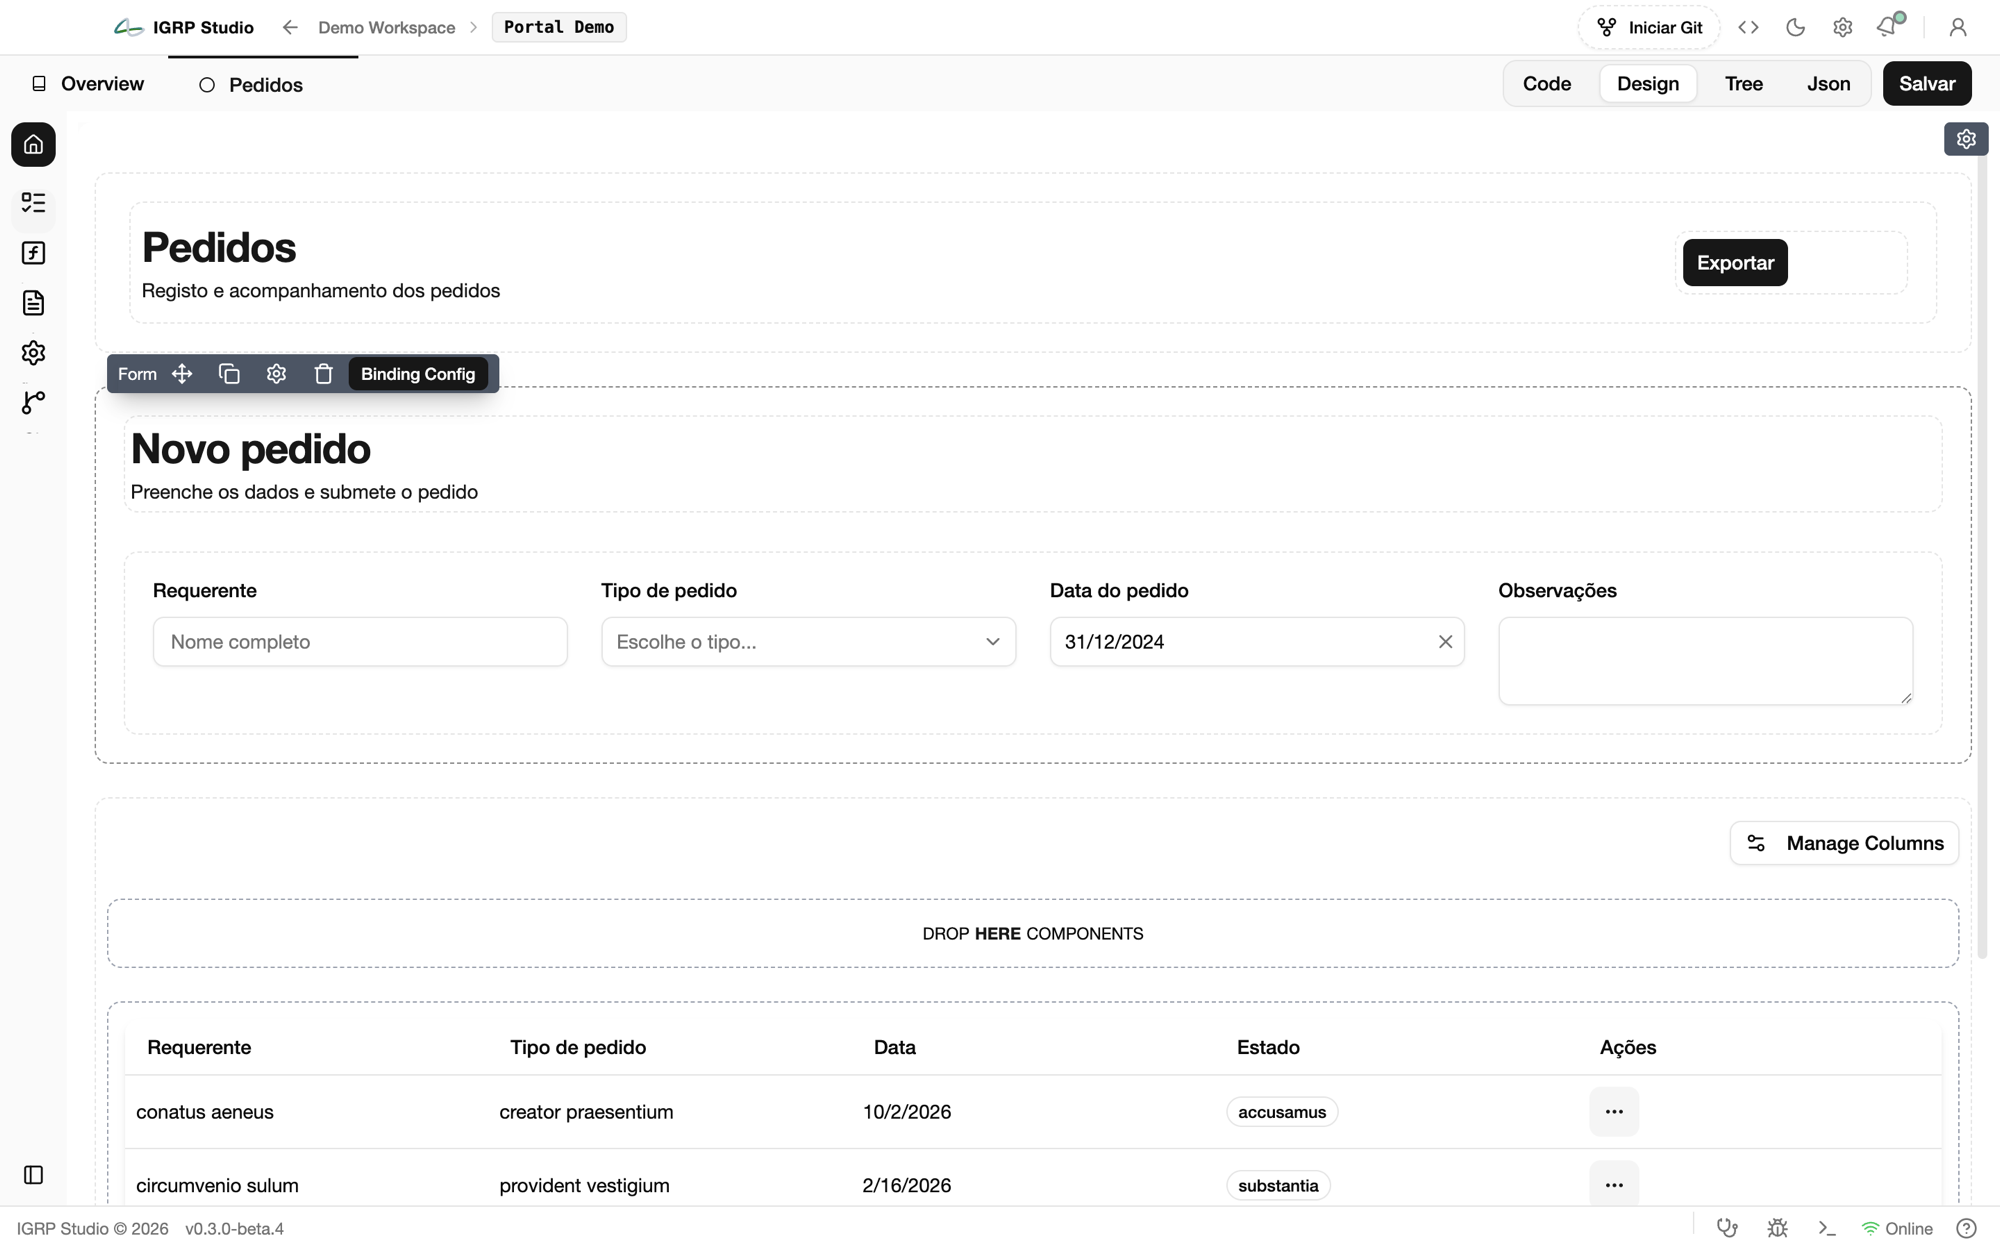Open the gear settings icon in left sidebar

click(33, 353)
